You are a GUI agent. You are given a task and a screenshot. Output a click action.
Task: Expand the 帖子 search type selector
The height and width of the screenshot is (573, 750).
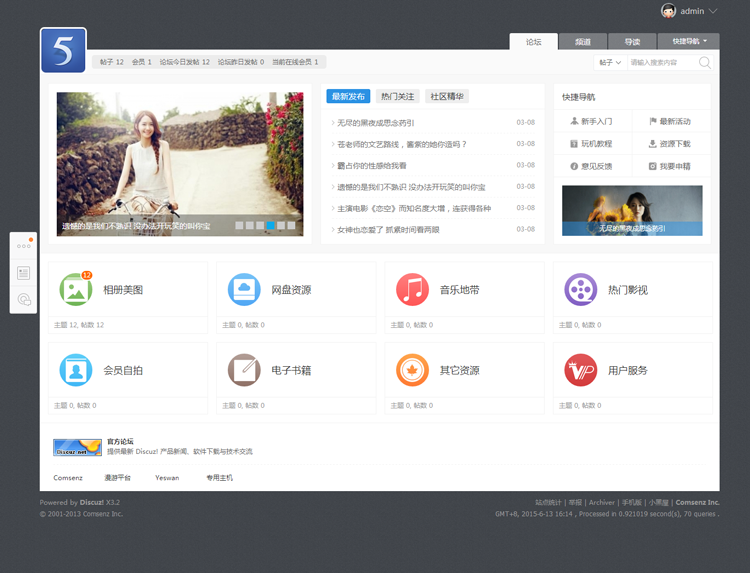(609, 62)
